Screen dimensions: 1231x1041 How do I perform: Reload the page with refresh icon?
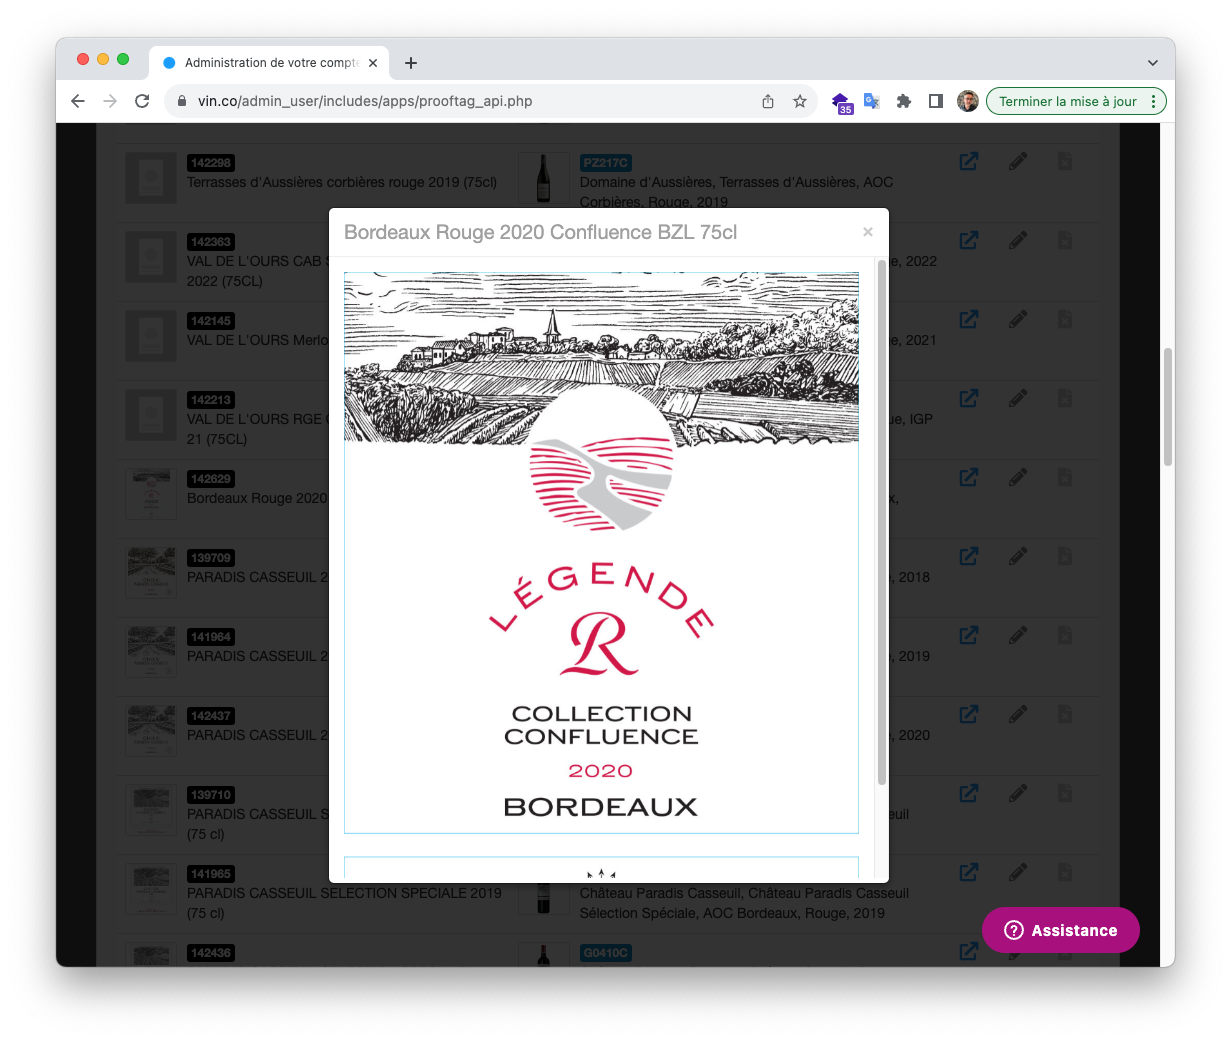click(x=142, y=101)
